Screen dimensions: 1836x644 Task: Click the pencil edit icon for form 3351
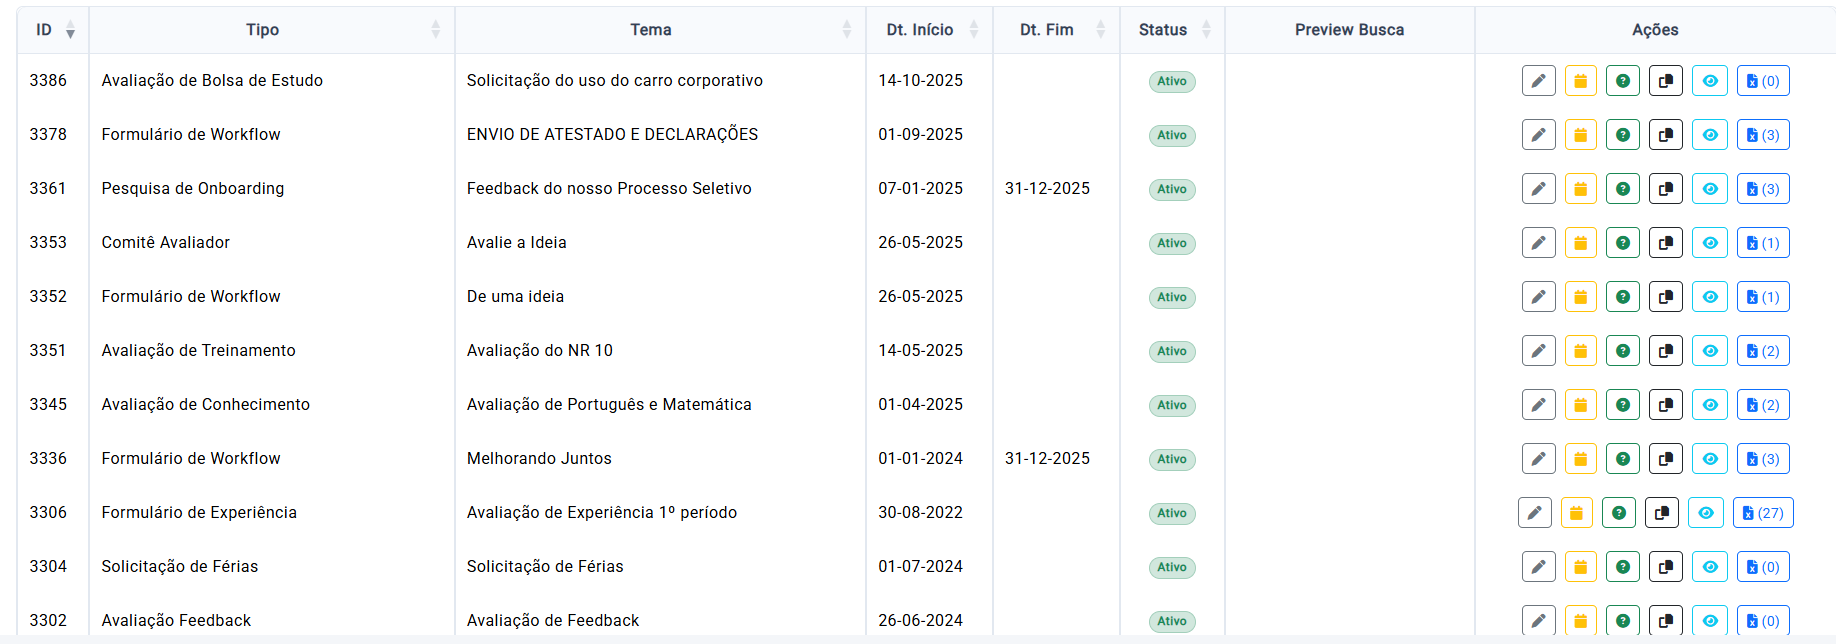(1538, 351)
